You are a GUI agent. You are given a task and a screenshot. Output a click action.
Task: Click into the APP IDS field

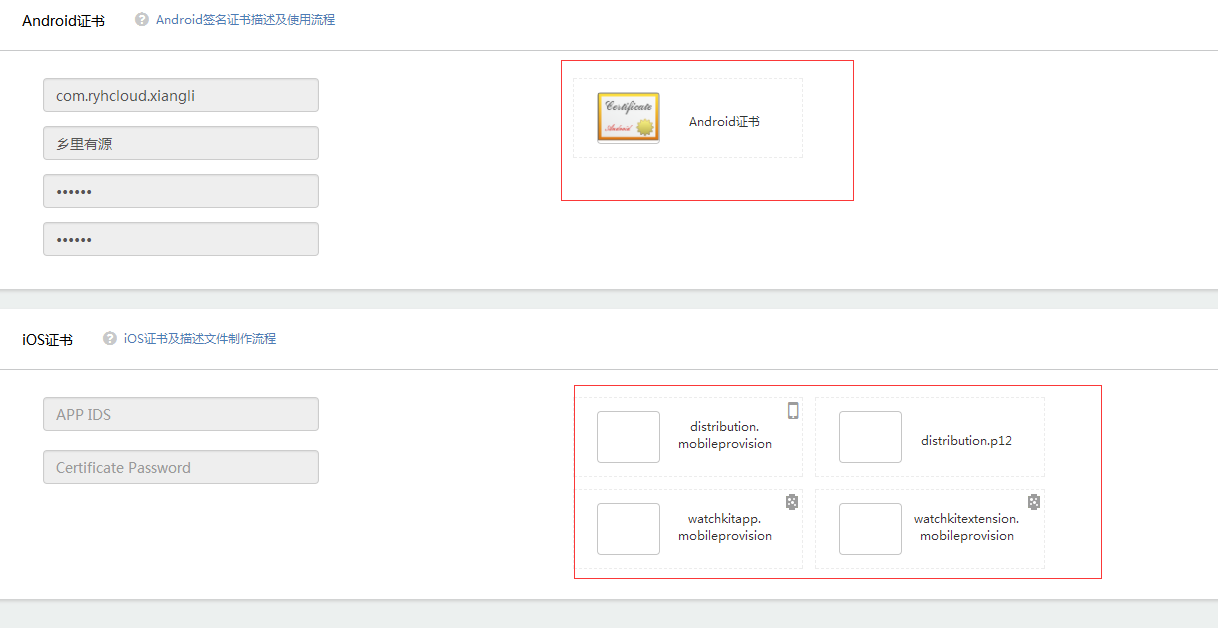coord(180,415)
